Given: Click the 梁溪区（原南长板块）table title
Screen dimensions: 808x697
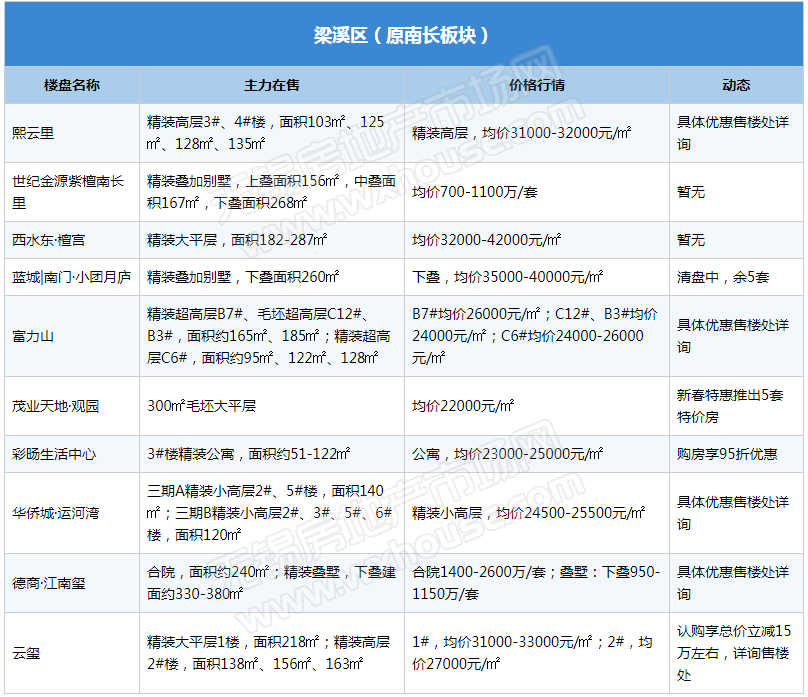Looking at the screenshot, I should pyautogui.click(x=403, y=35).
